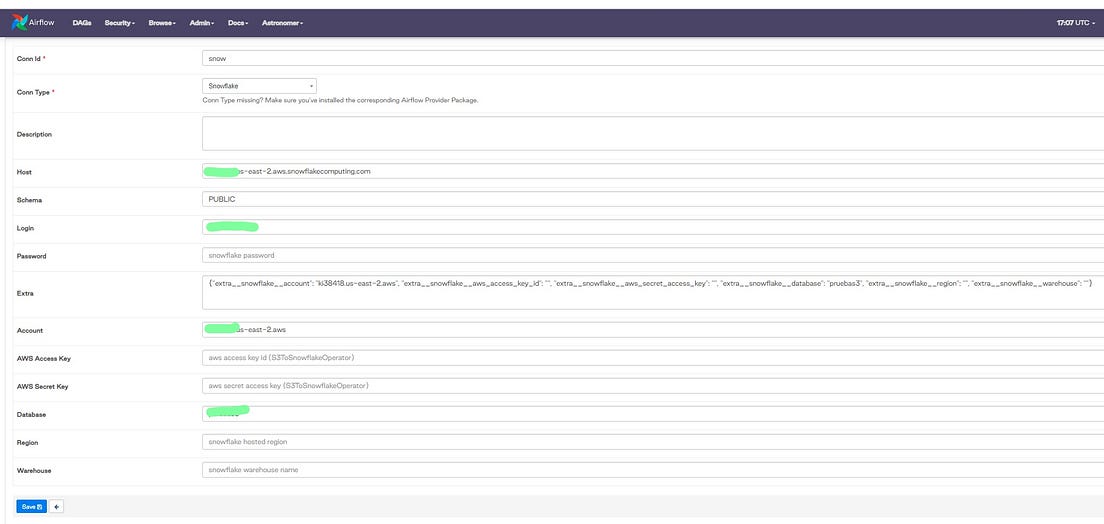Screen dimensions: 1104x524
Task: Click the Warehouse input field
Action: (653, 470)
